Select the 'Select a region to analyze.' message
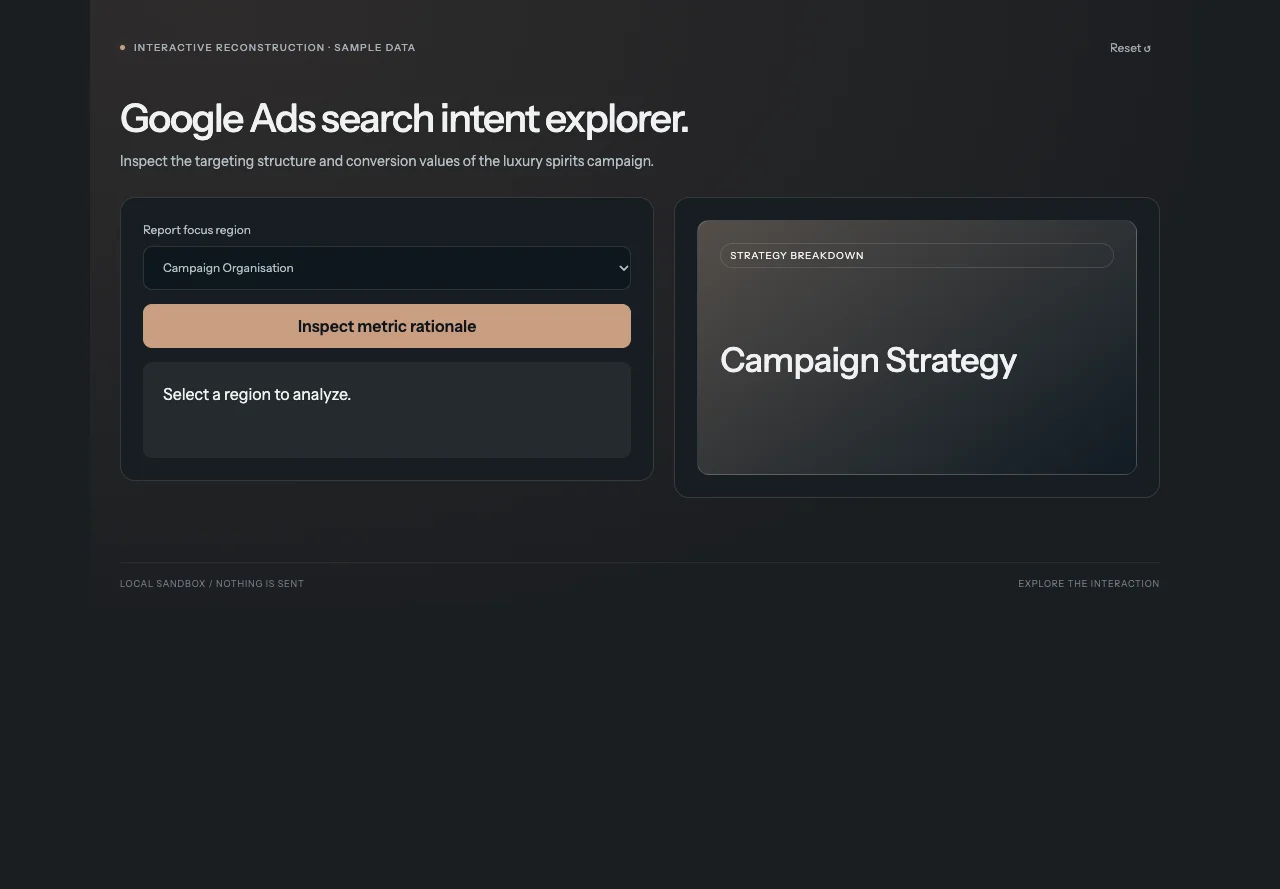1280x889 pixels. pyautogui.click(x=257, y=394)
